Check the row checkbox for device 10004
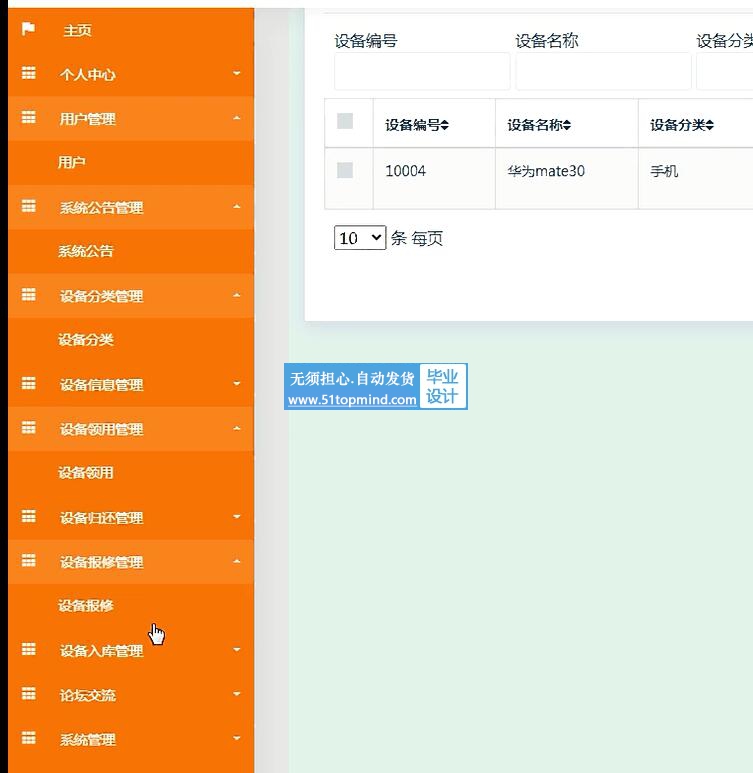Screen dimensions: 753x773 [345, 171]
